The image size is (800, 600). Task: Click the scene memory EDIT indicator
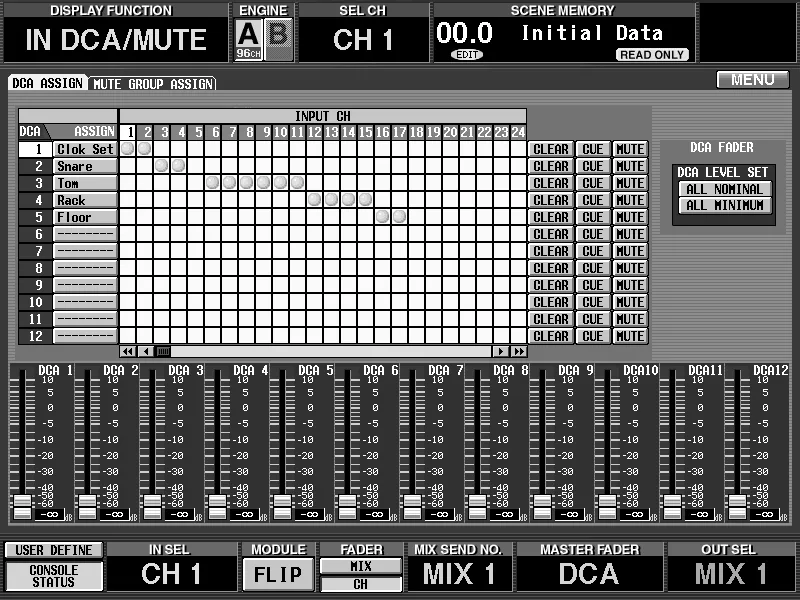[x=467, y=55]
